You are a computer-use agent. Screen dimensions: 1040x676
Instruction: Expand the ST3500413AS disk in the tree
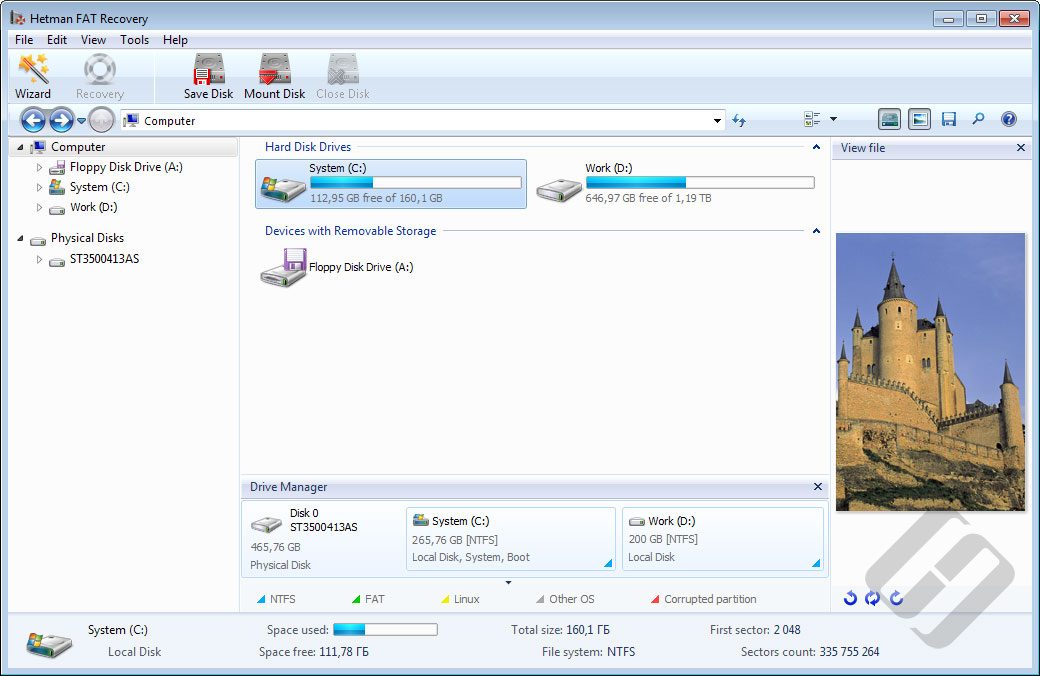37,258
